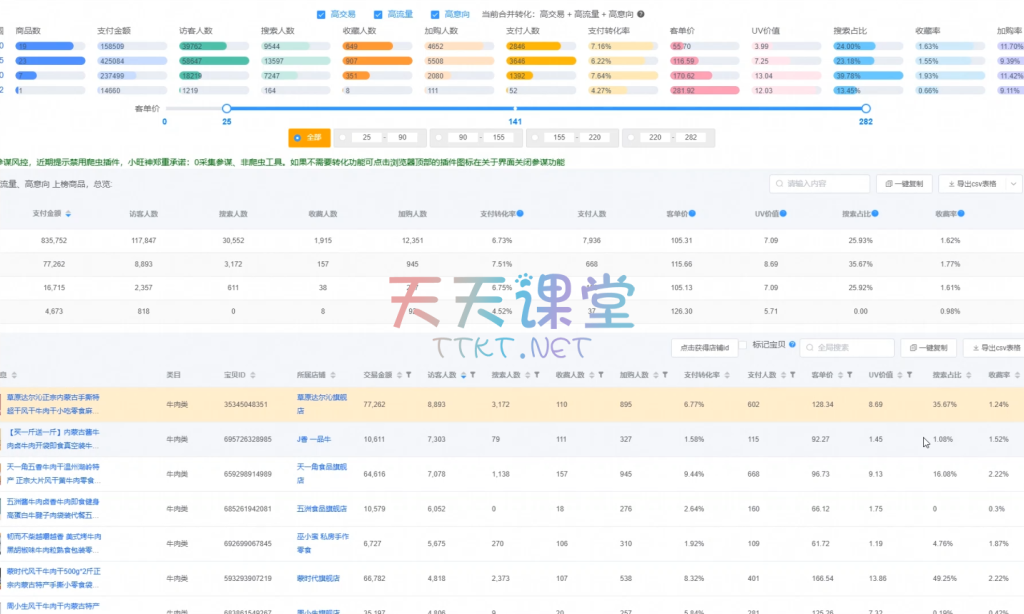The width and height of the screenshot is (1024, 614).
Task: Click info icon next to summary 支付转化率
Action: [520, 214]
